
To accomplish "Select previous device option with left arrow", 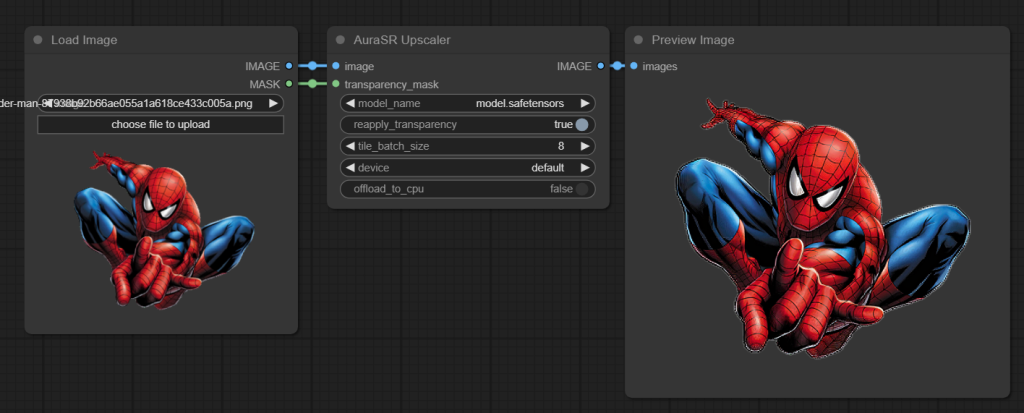I will point(349,168).
